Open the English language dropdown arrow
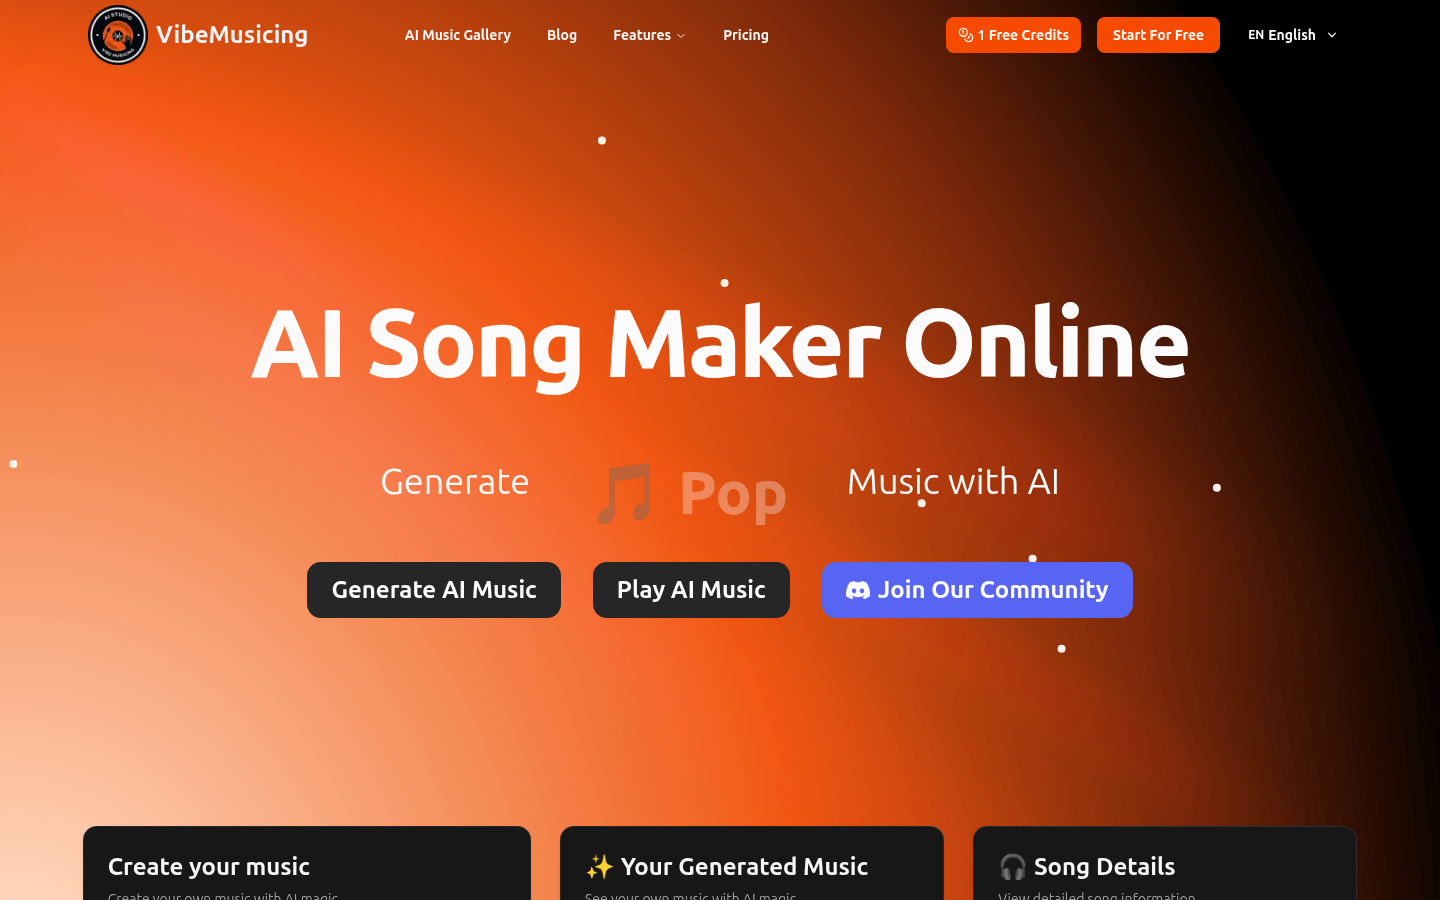1440x900 pixels. coord(1332,35)
